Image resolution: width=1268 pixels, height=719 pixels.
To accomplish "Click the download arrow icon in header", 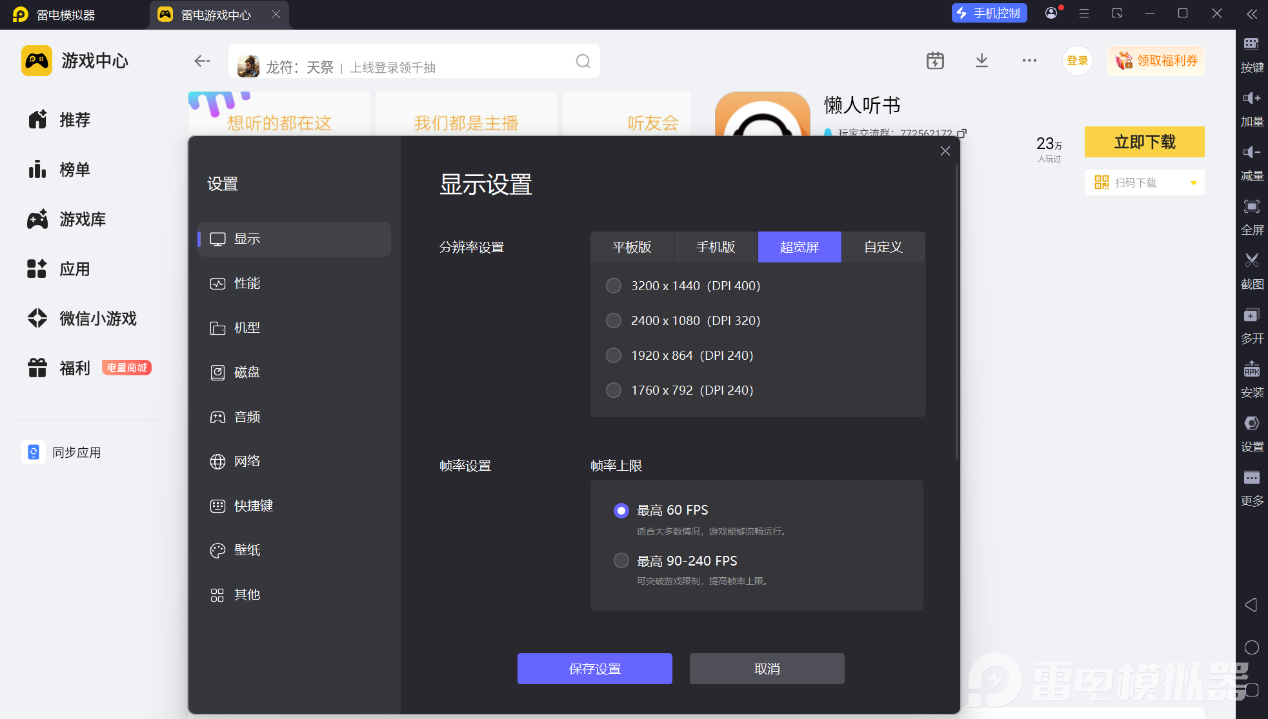I will pyautogui.click(x=982, y=61).
